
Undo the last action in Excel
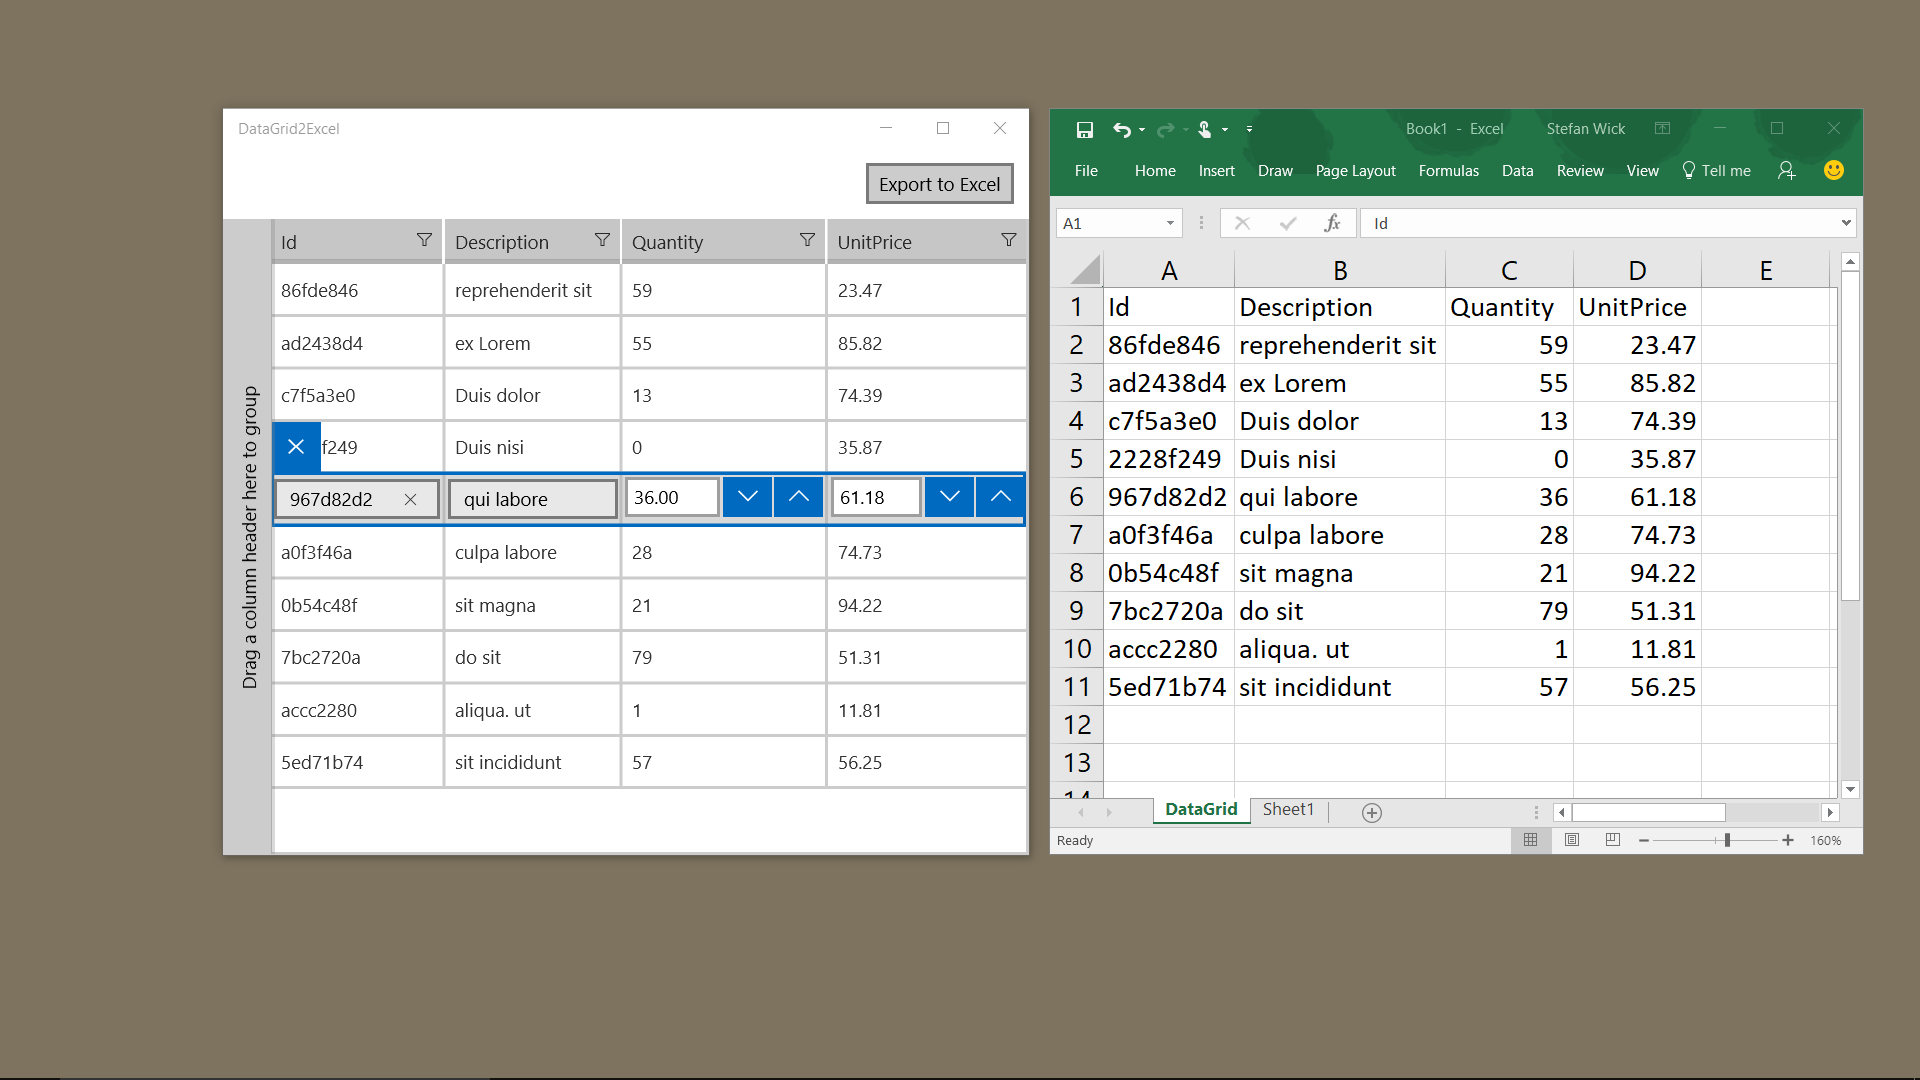coord(1122,130)
